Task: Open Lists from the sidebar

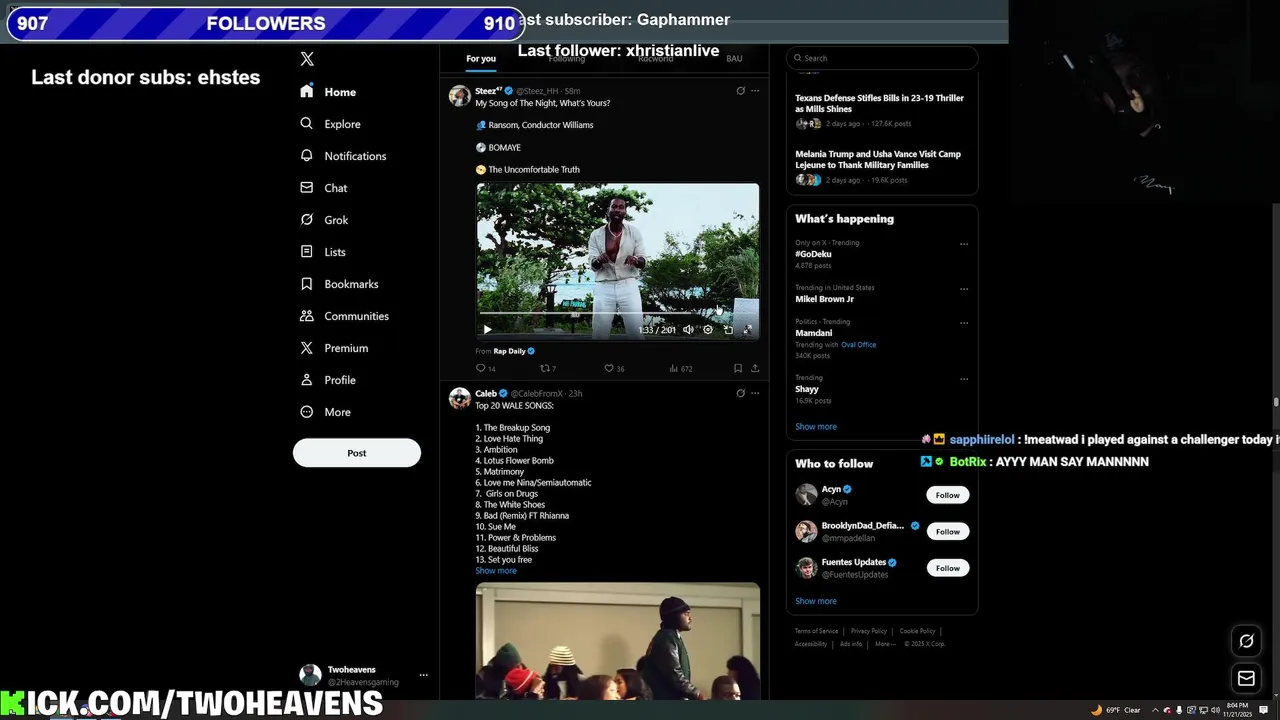Action: (322, 252)
